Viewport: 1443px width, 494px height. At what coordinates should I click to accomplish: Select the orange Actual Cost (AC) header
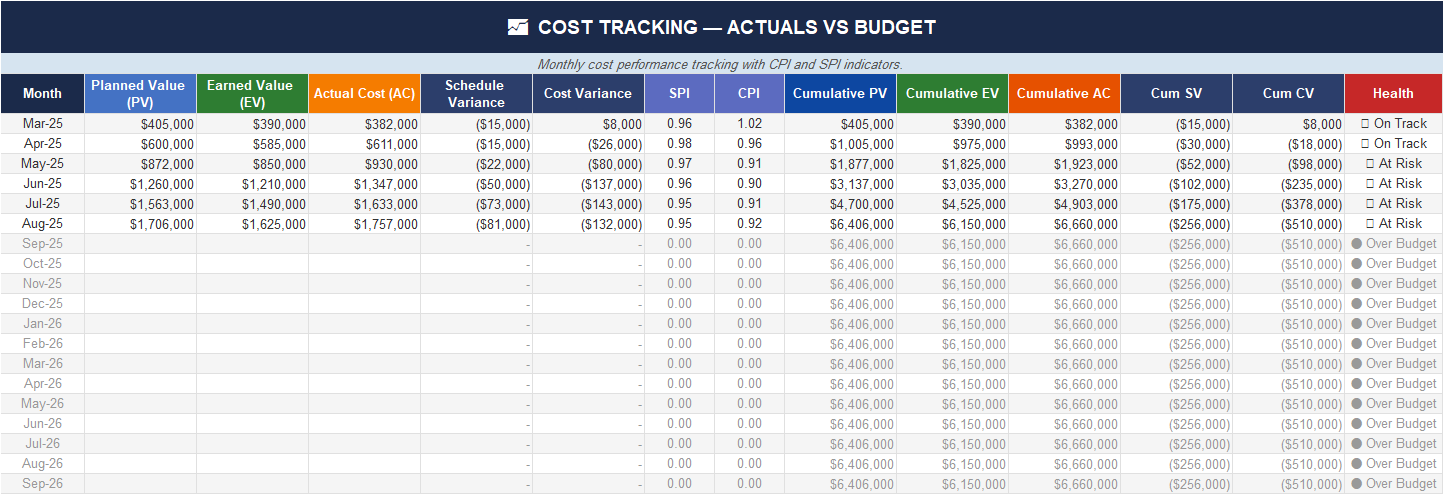point(364,93)
